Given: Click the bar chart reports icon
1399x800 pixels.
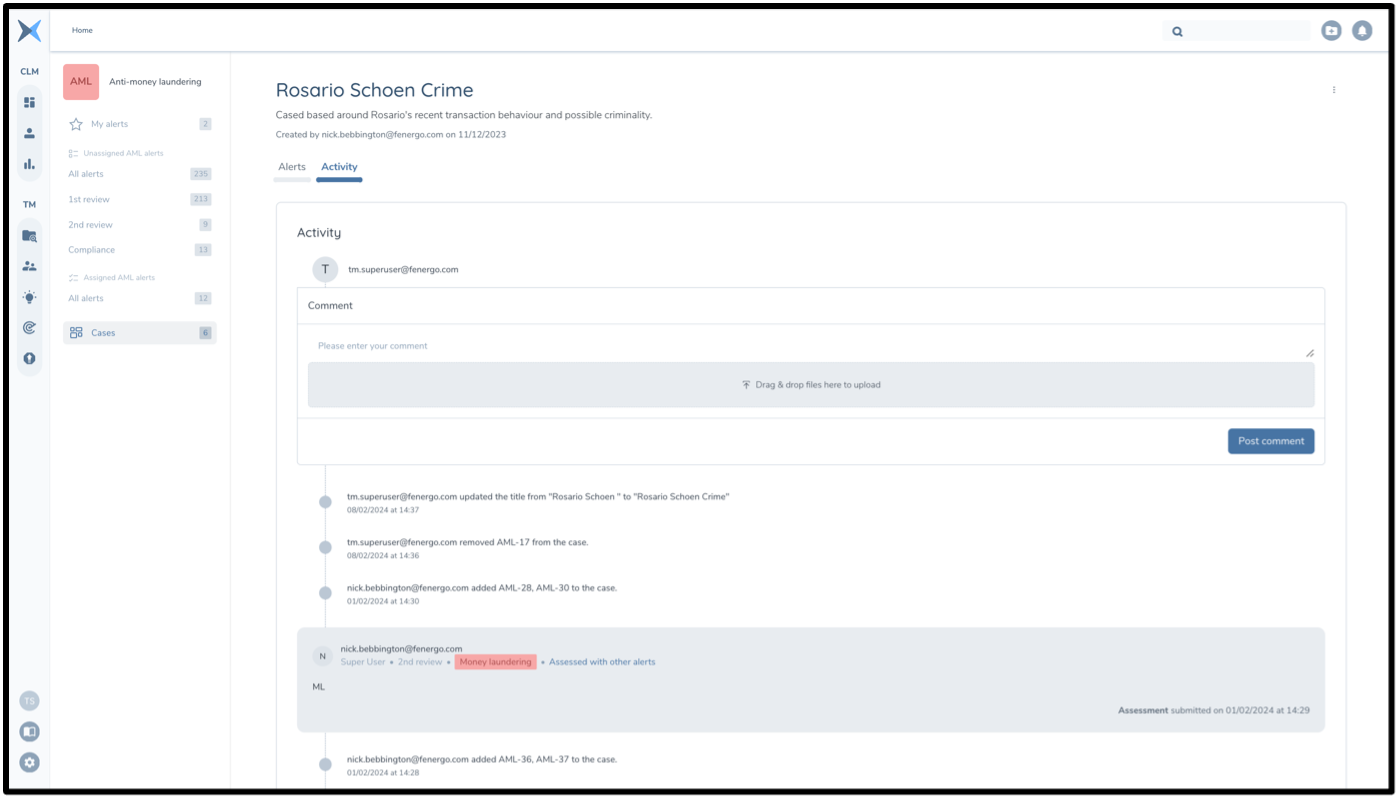Looking at the screenshot, I should pyautogui.click(x=29, y=164).
